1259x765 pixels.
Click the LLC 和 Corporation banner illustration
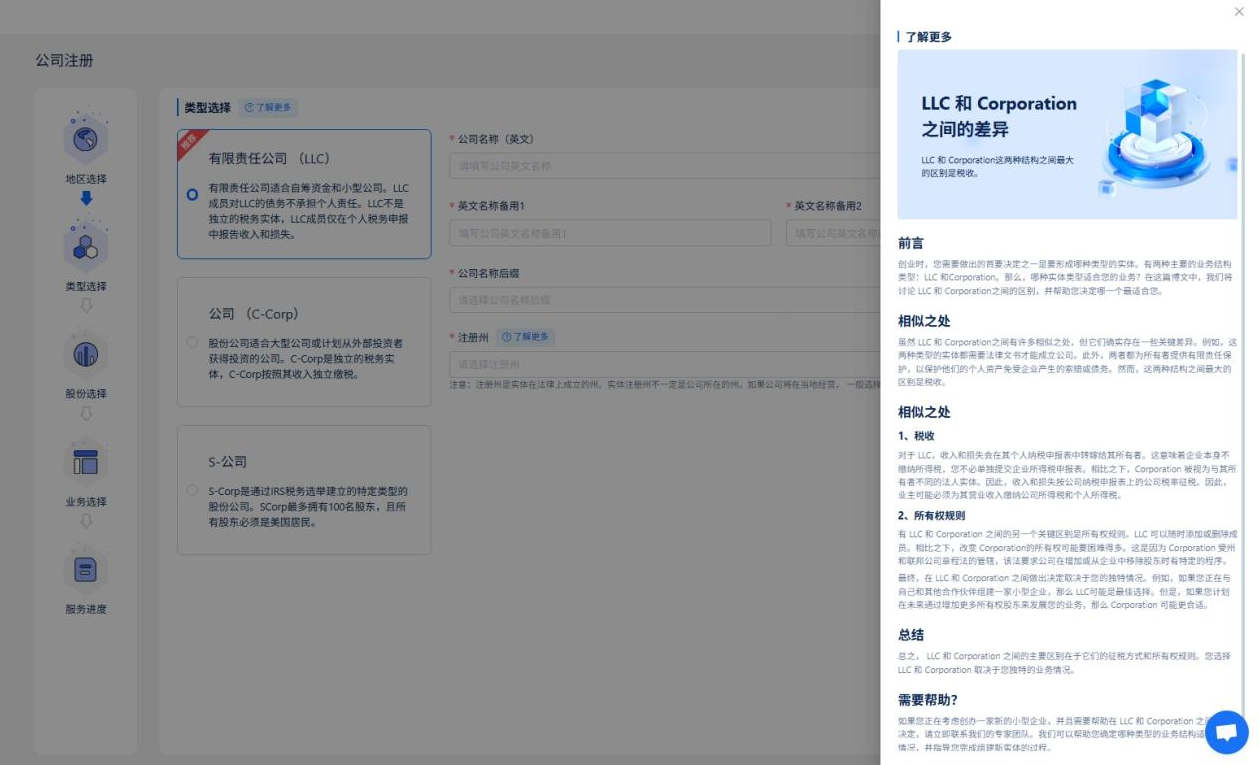(1067, 134)
